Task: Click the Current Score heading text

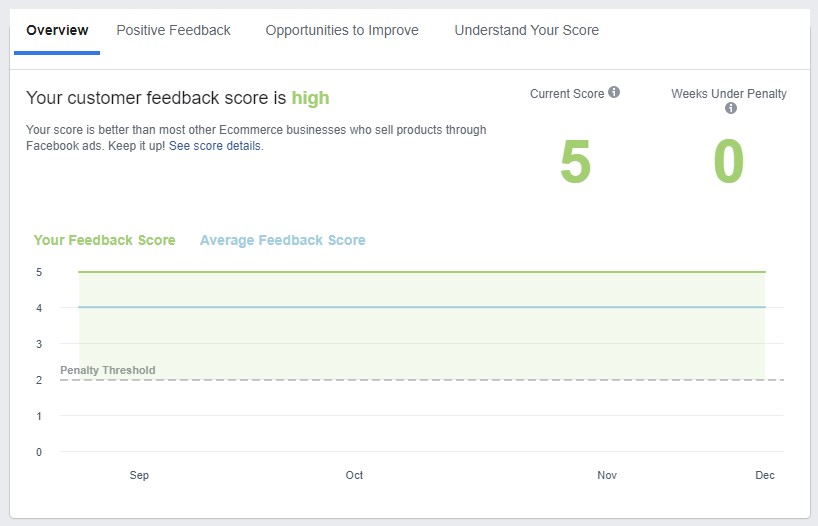Action: [x=567, y=94]
